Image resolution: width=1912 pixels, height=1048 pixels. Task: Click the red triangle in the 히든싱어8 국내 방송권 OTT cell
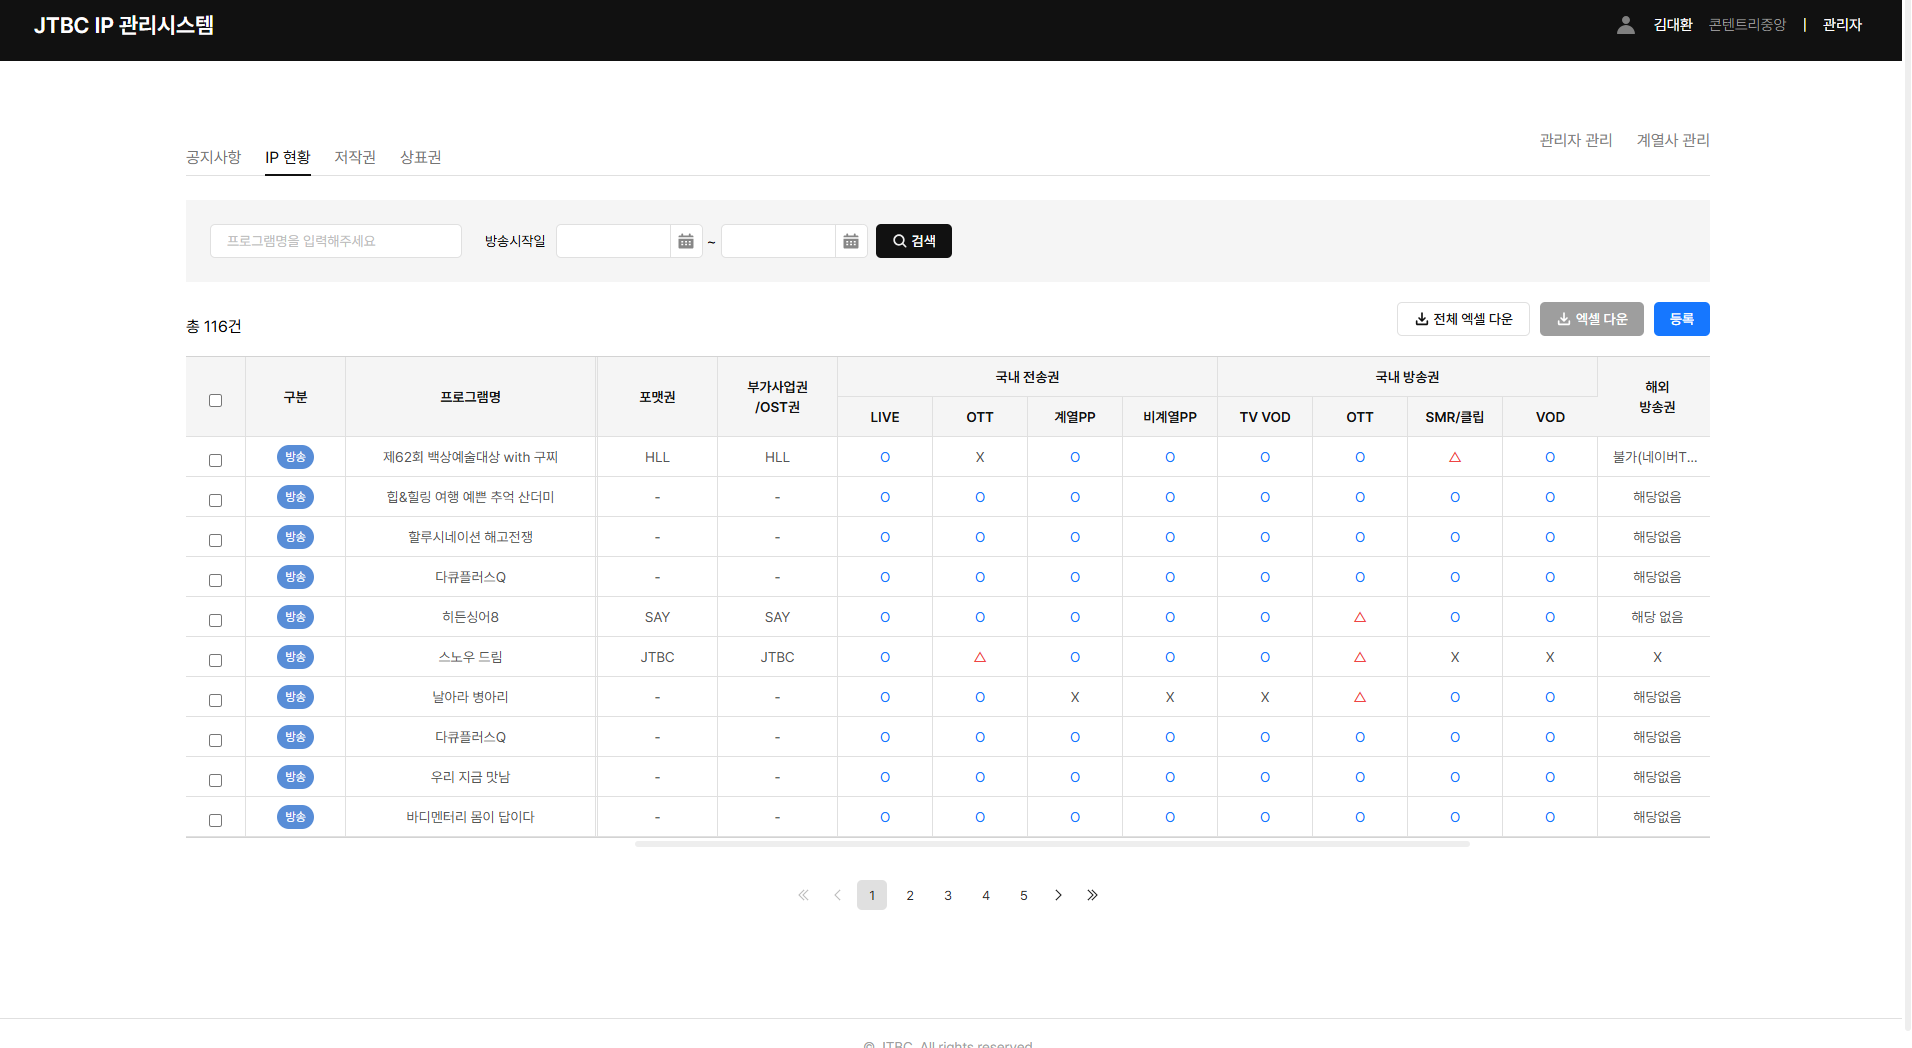[x=1360, y=617]
